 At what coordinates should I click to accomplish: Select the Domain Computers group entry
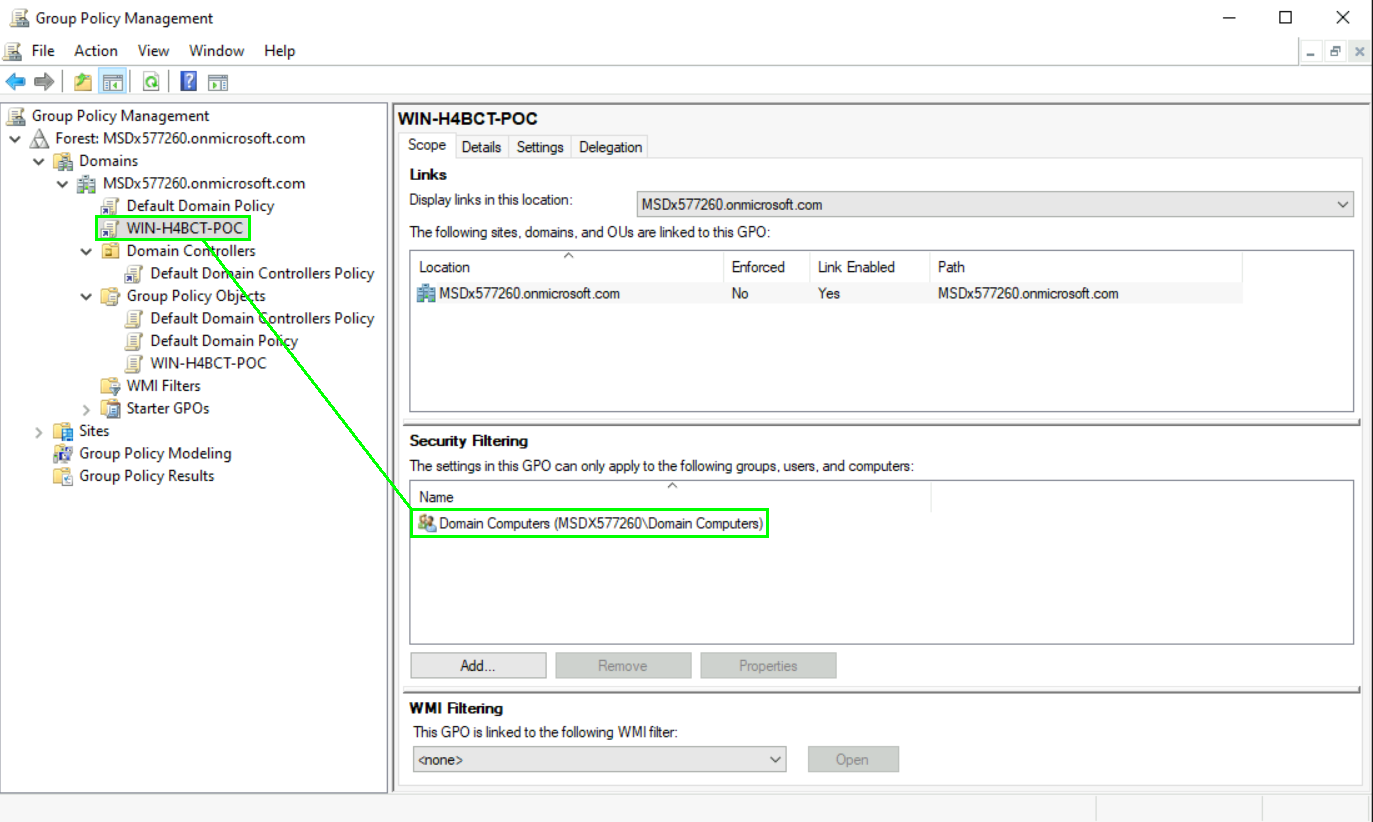pyautogui.click(x=600, y=523)
